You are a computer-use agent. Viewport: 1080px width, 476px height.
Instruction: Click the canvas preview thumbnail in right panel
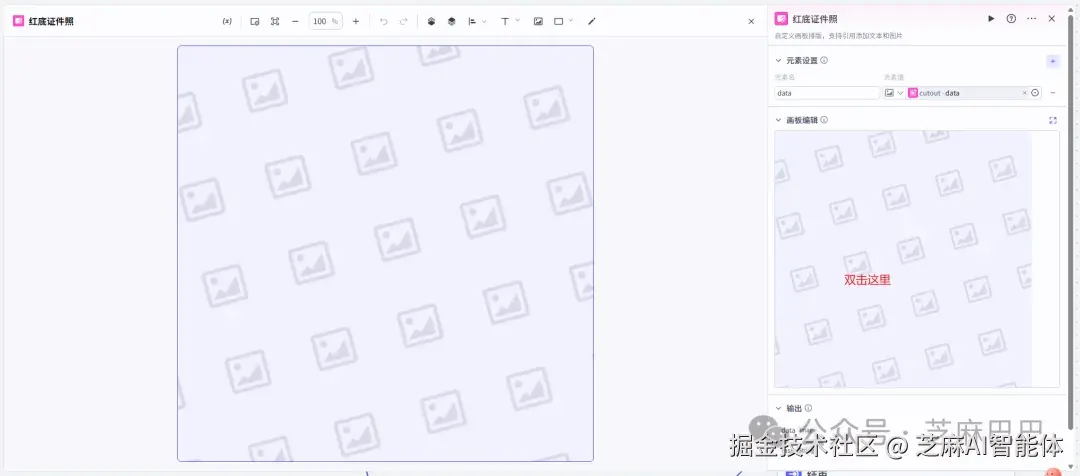[x=917, y=259]
